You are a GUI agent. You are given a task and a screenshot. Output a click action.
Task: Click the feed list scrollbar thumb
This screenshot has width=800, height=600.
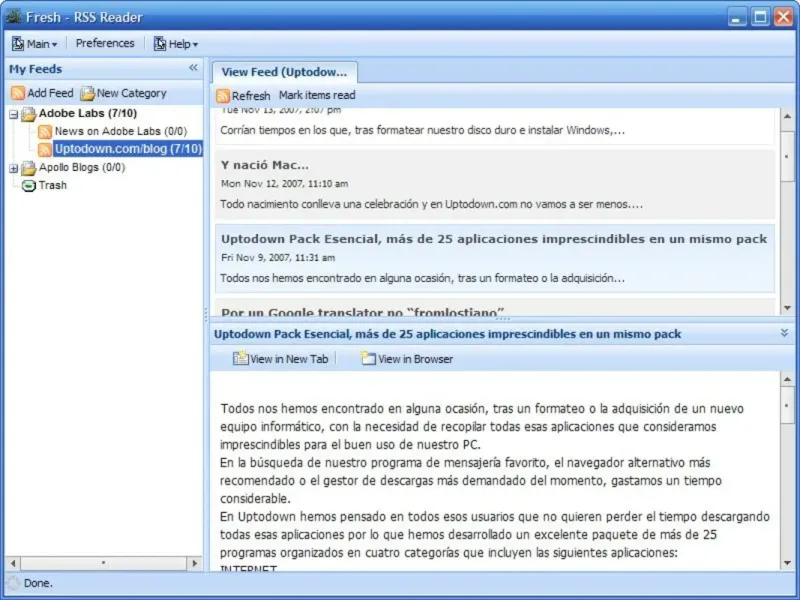(x=787, y=156)
